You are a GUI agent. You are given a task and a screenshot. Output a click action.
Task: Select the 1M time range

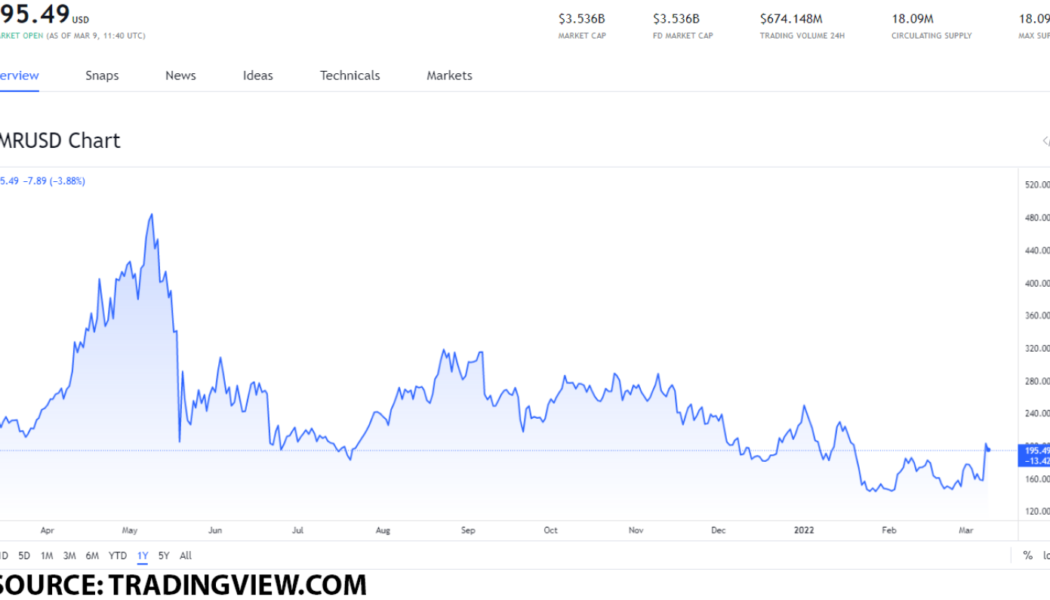click(x=47, y=555)
